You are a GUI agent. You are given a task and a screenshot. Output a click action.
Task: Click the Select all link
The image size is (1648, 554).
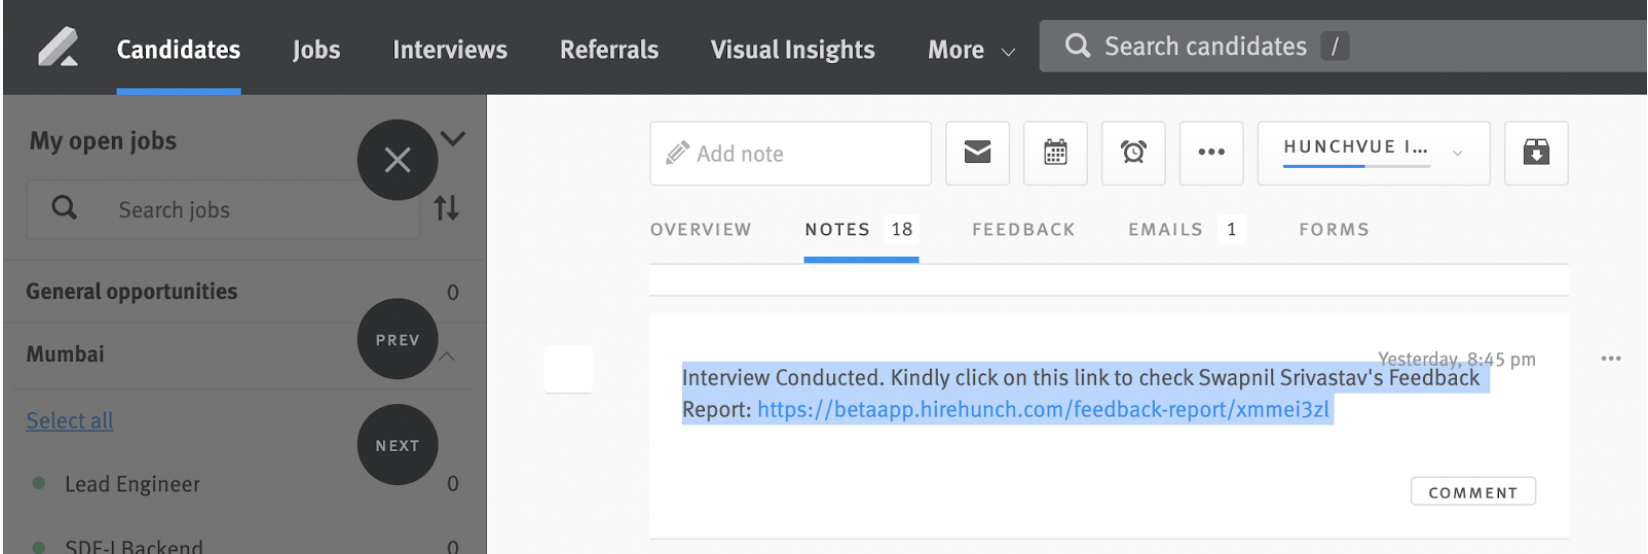pyautogui.click(x=69, y=421)
